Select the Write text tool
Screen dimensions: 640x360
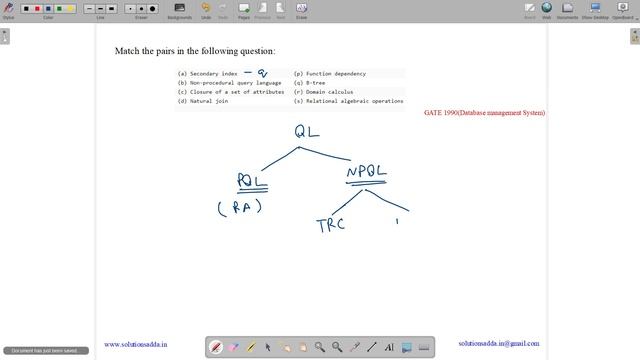pos(389,347)
